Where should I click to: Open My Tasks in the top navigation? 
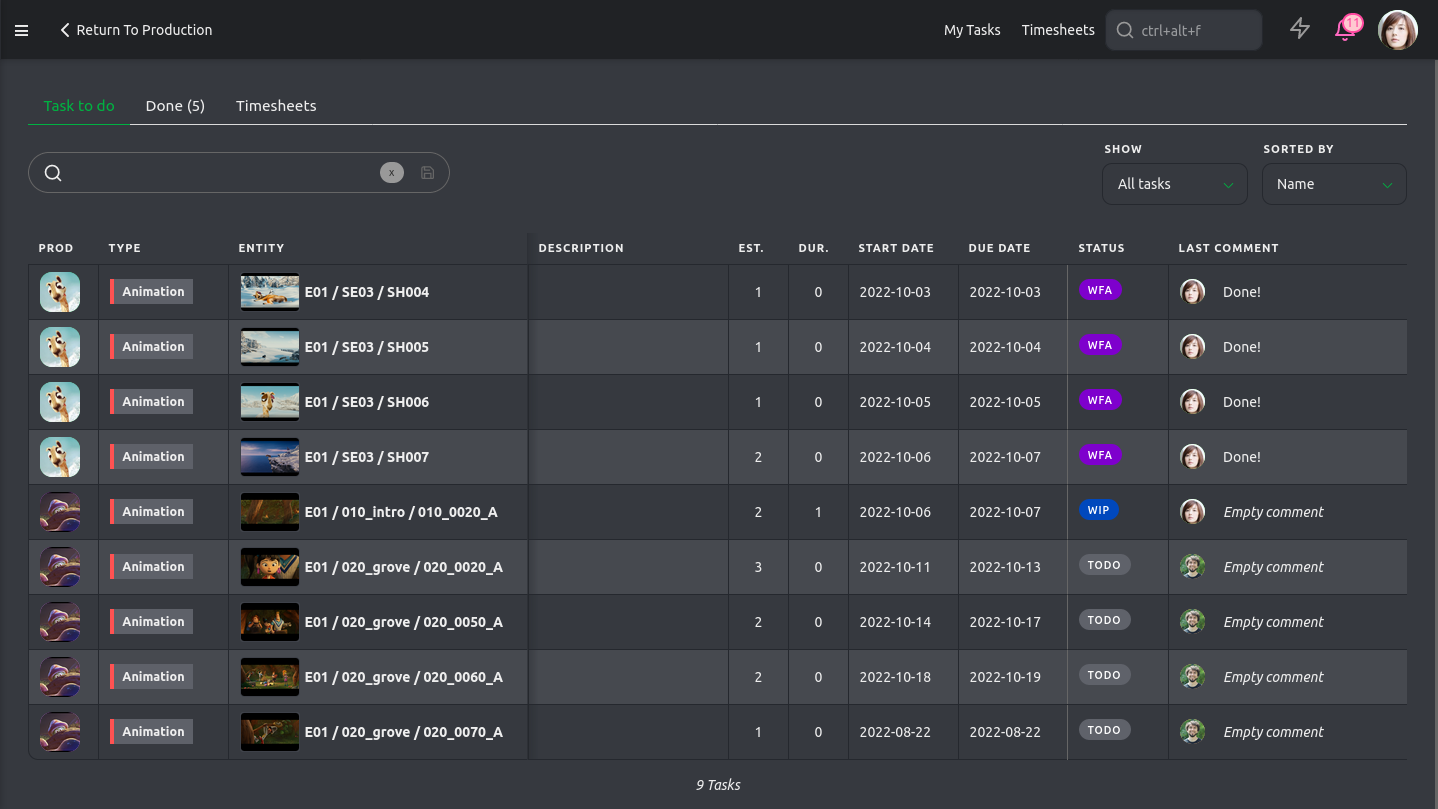(x=972, y=30)
